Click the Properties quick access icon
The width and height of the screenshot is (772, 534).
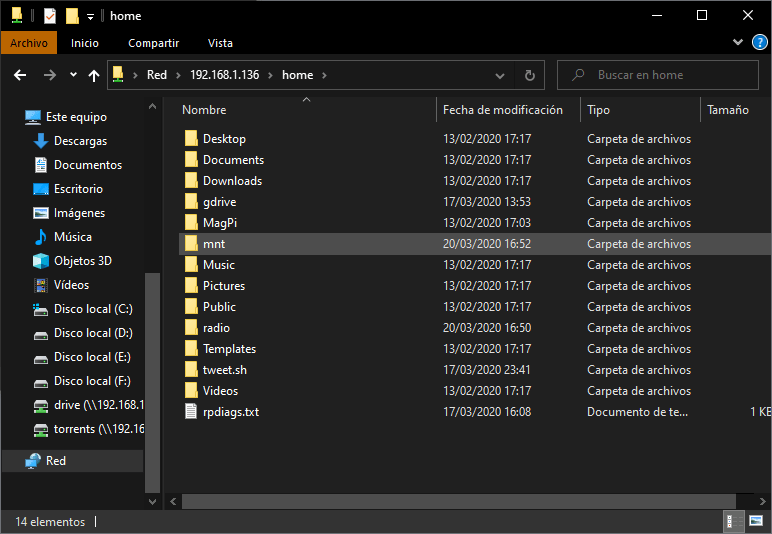50,16
